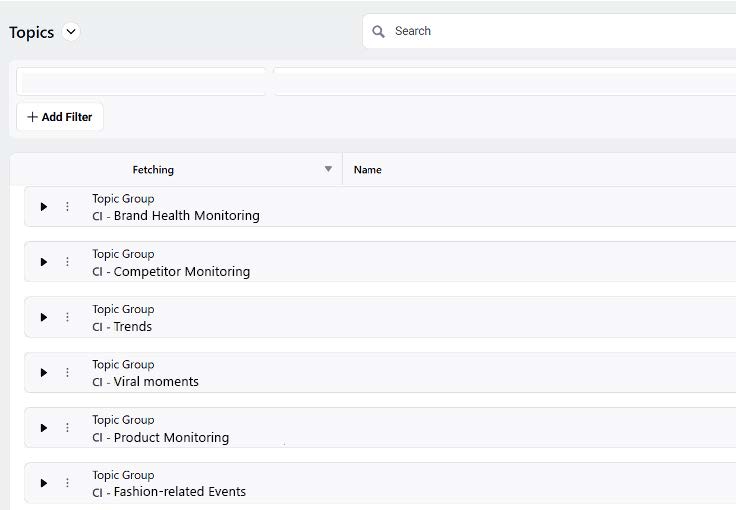Viewport: 736px width, 510px height.
Task: Expand the CI - Trends group
Action: point(44,317)
